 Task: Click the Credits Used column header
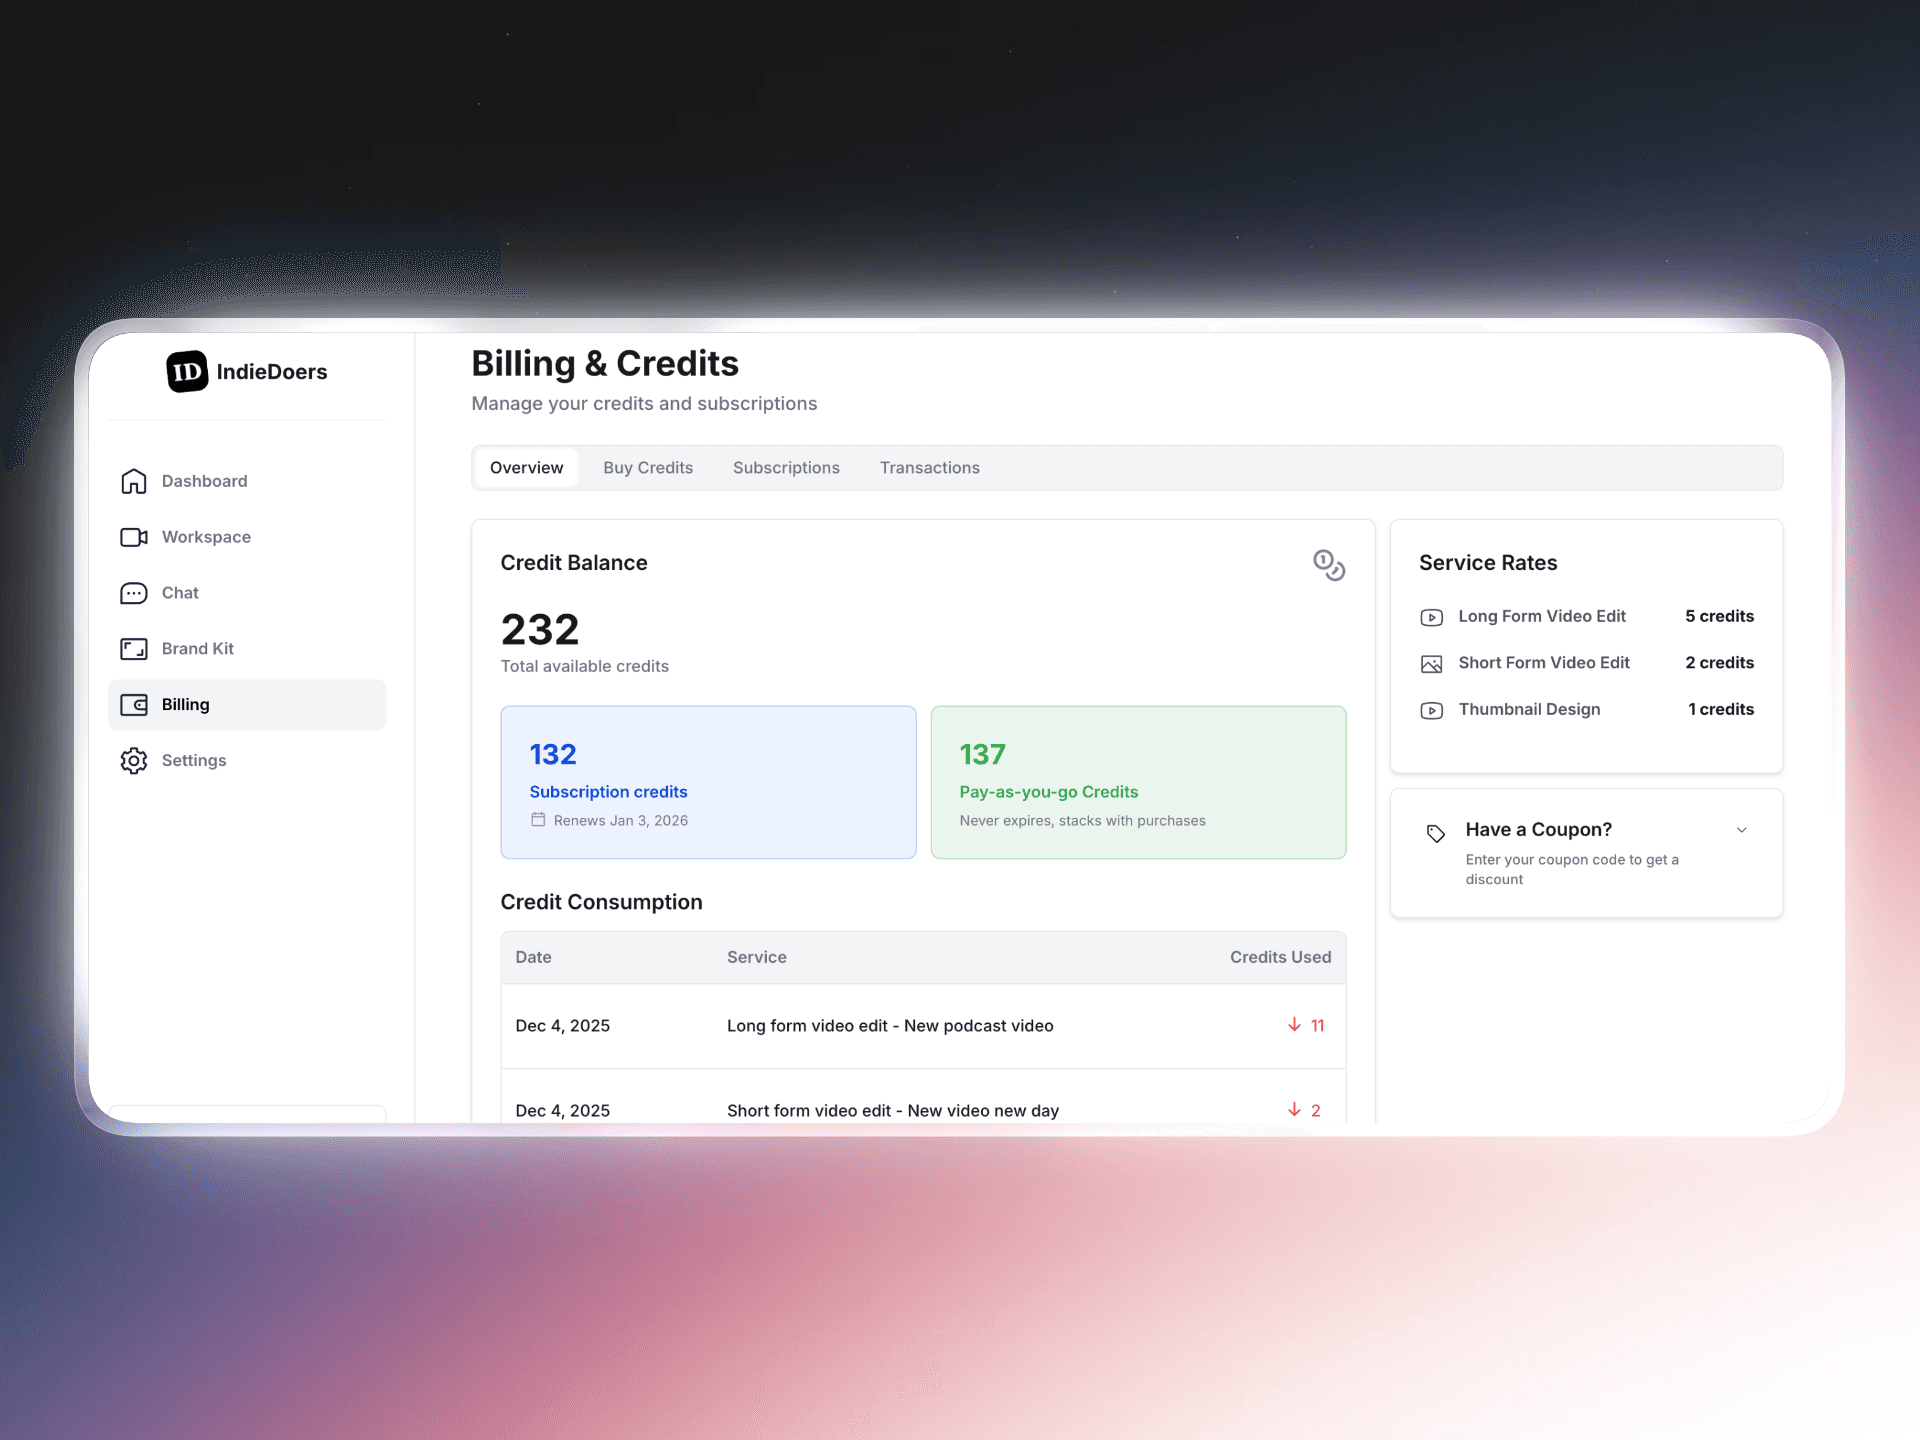(1279, 957)
